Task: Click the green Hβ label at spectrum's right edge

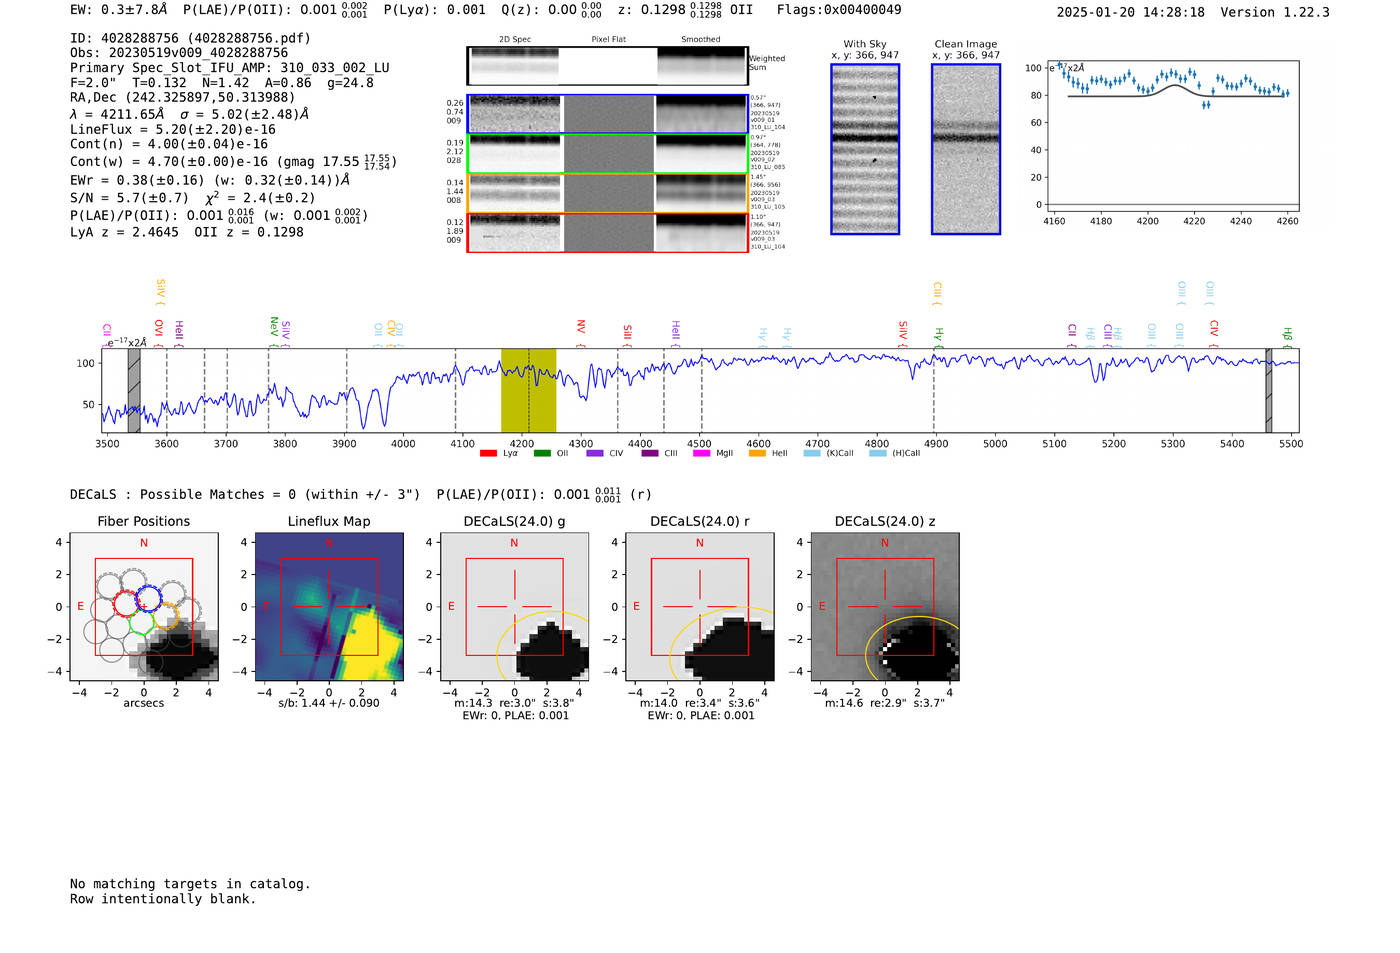Action: click(1288, 335)
